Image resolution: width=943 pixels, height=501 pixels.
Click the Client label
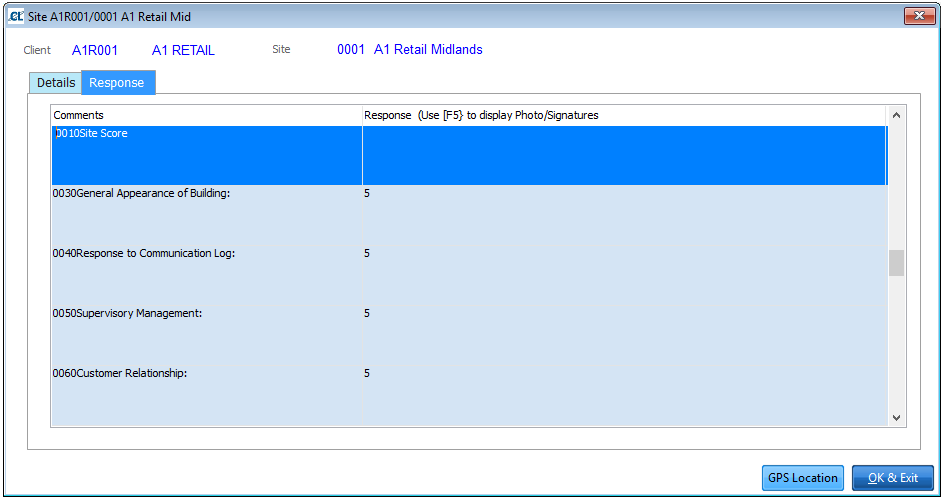(x=37, y=50)
